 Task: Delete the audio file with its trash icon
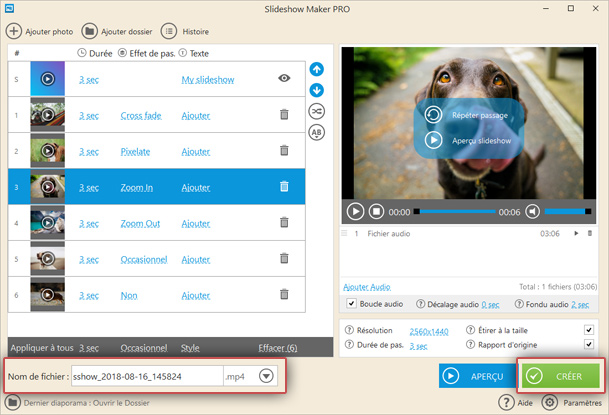coord(590,233)
